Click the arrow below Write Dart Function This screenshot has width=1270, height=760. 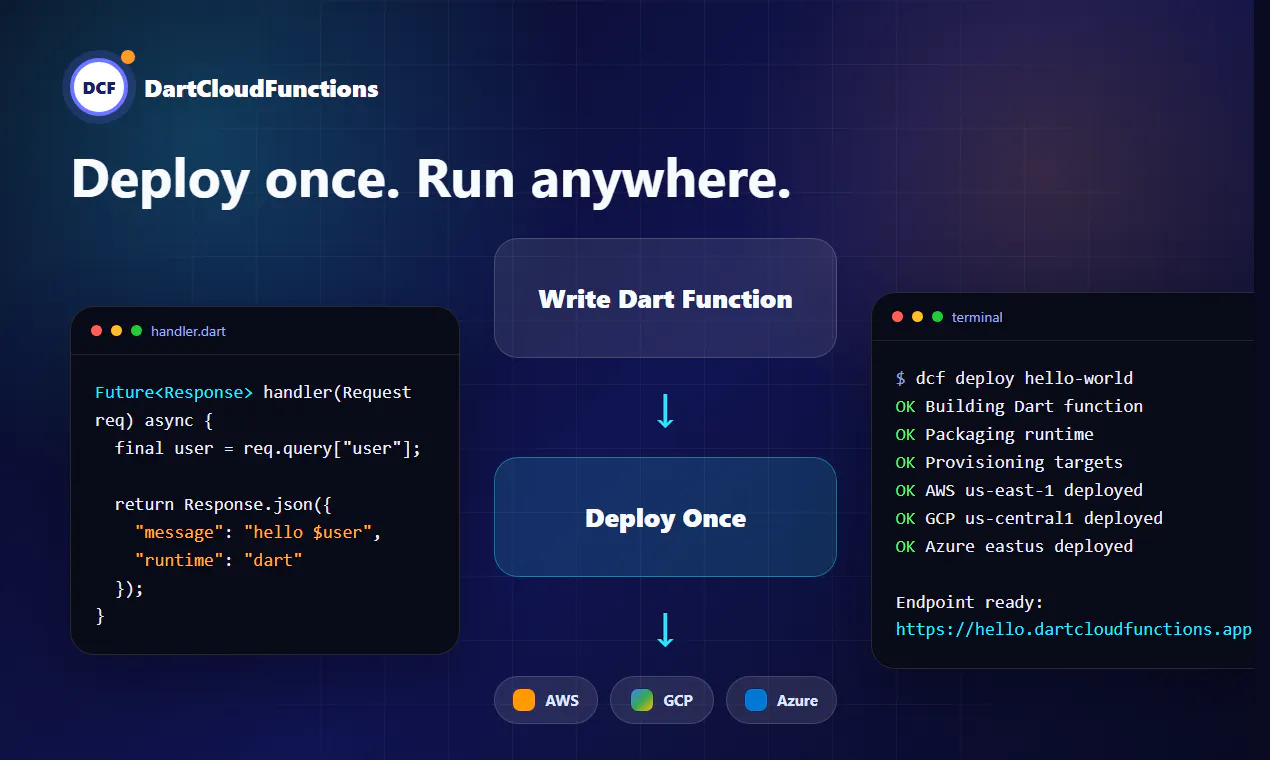click(x=665, y=409)
